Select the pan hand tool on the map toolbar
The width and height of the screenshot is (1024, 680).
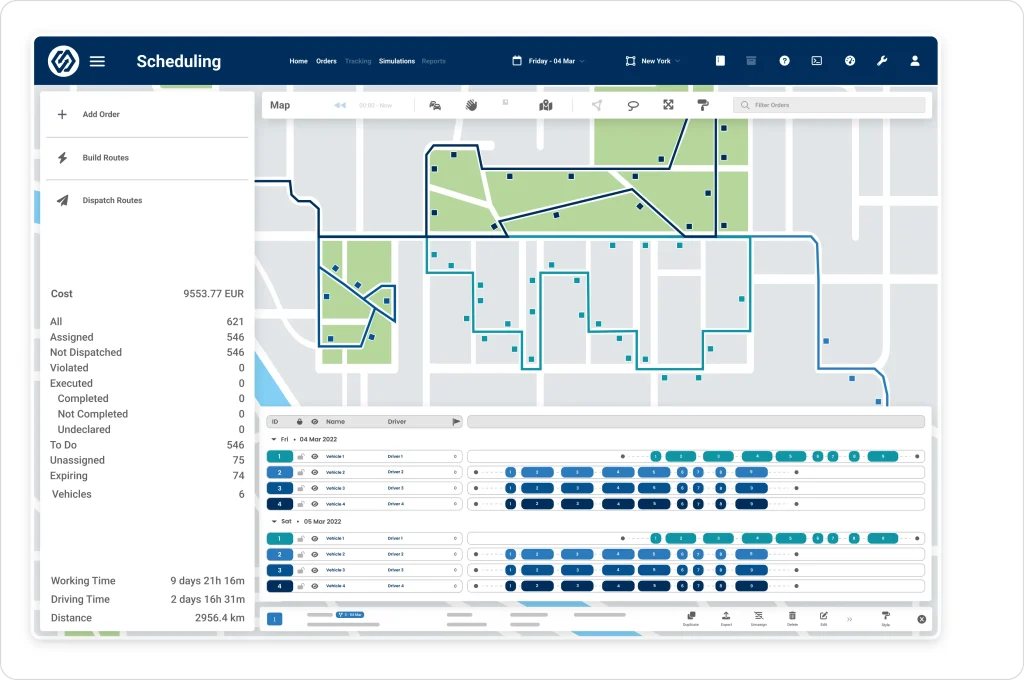tap(471, 105)
